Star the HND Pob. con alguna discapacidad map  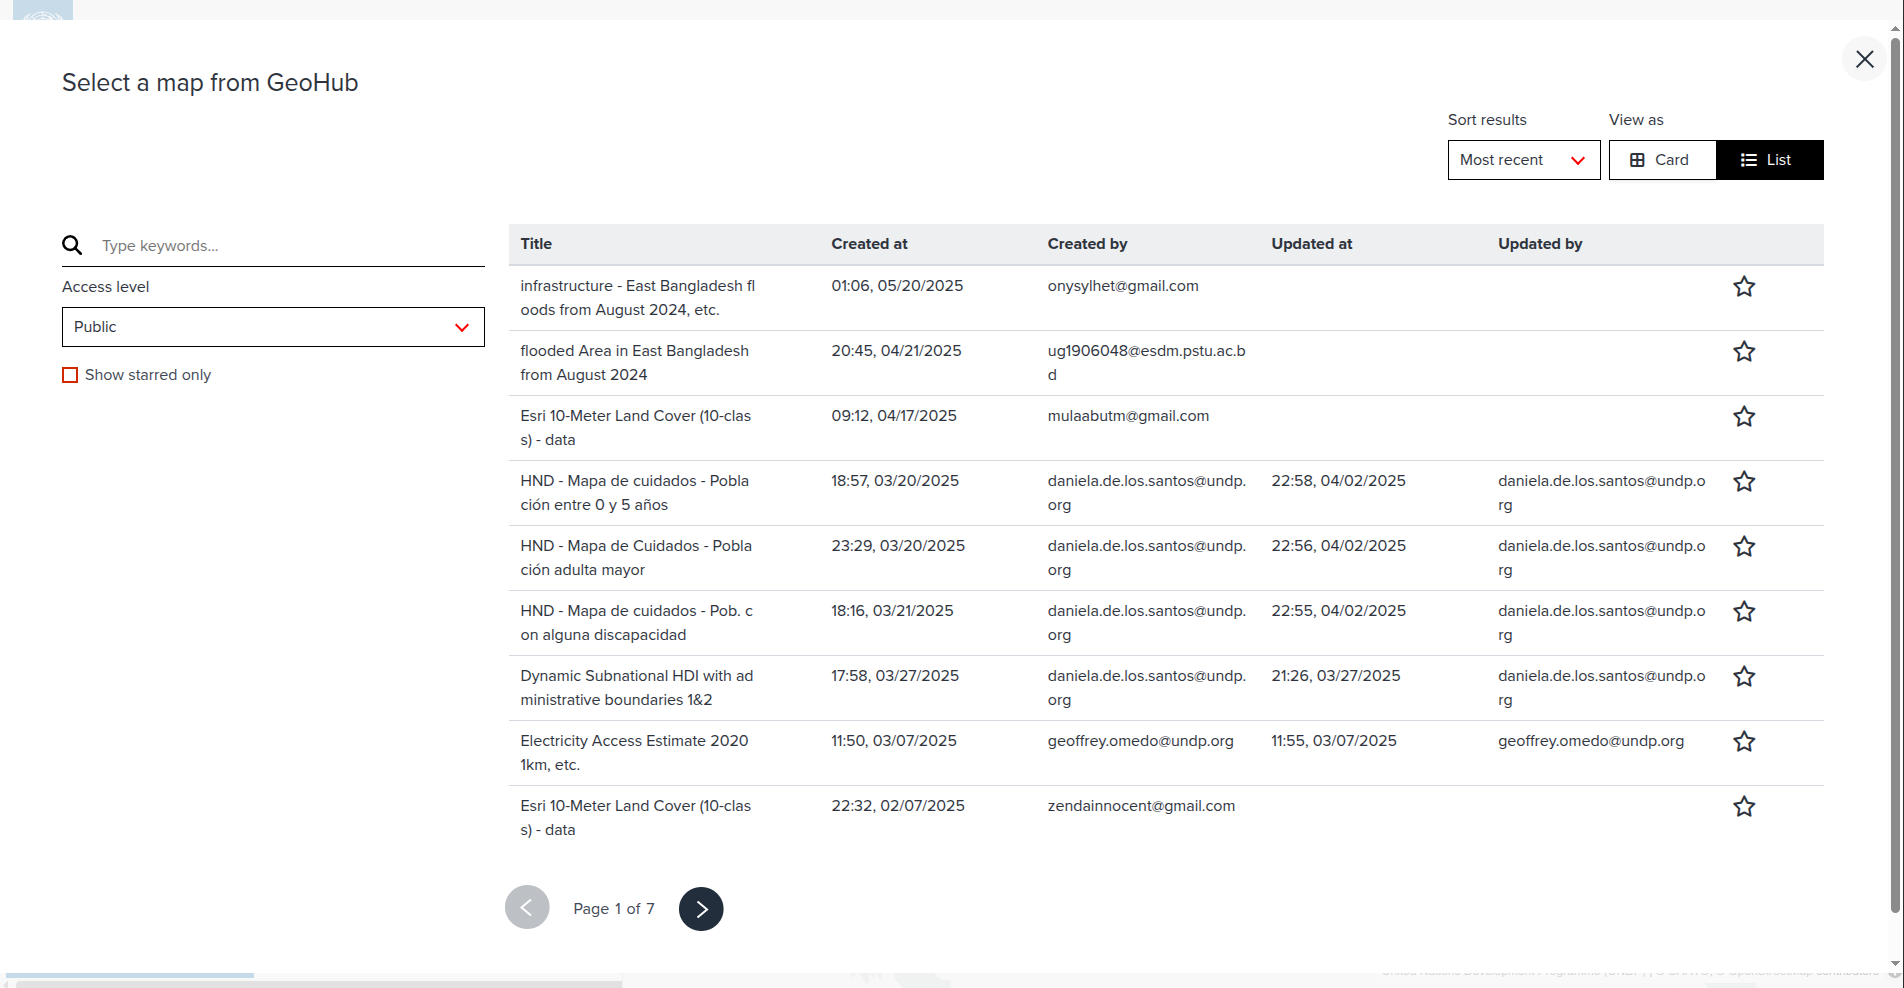point(1744,612)
